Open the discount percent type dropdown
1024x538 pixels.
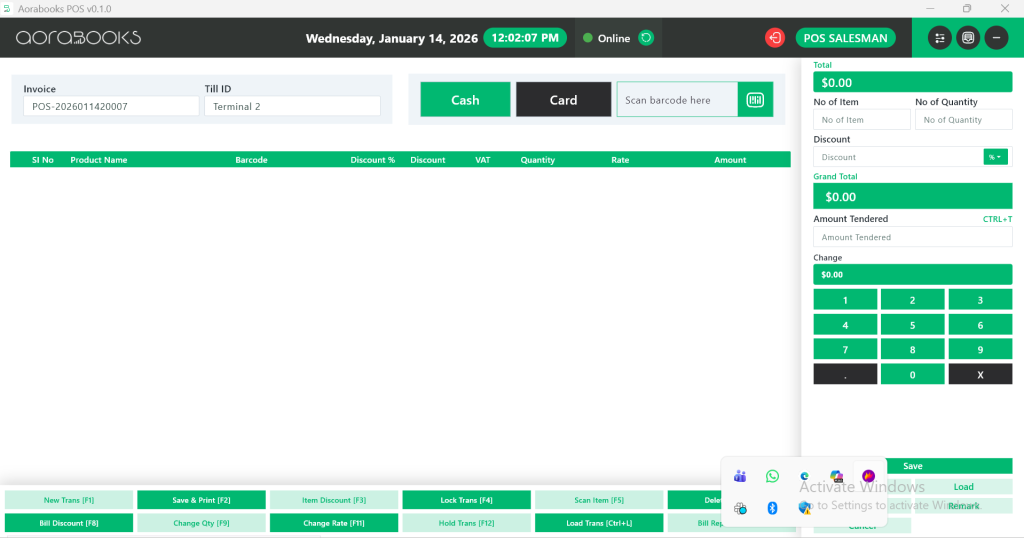pos(995,157)
